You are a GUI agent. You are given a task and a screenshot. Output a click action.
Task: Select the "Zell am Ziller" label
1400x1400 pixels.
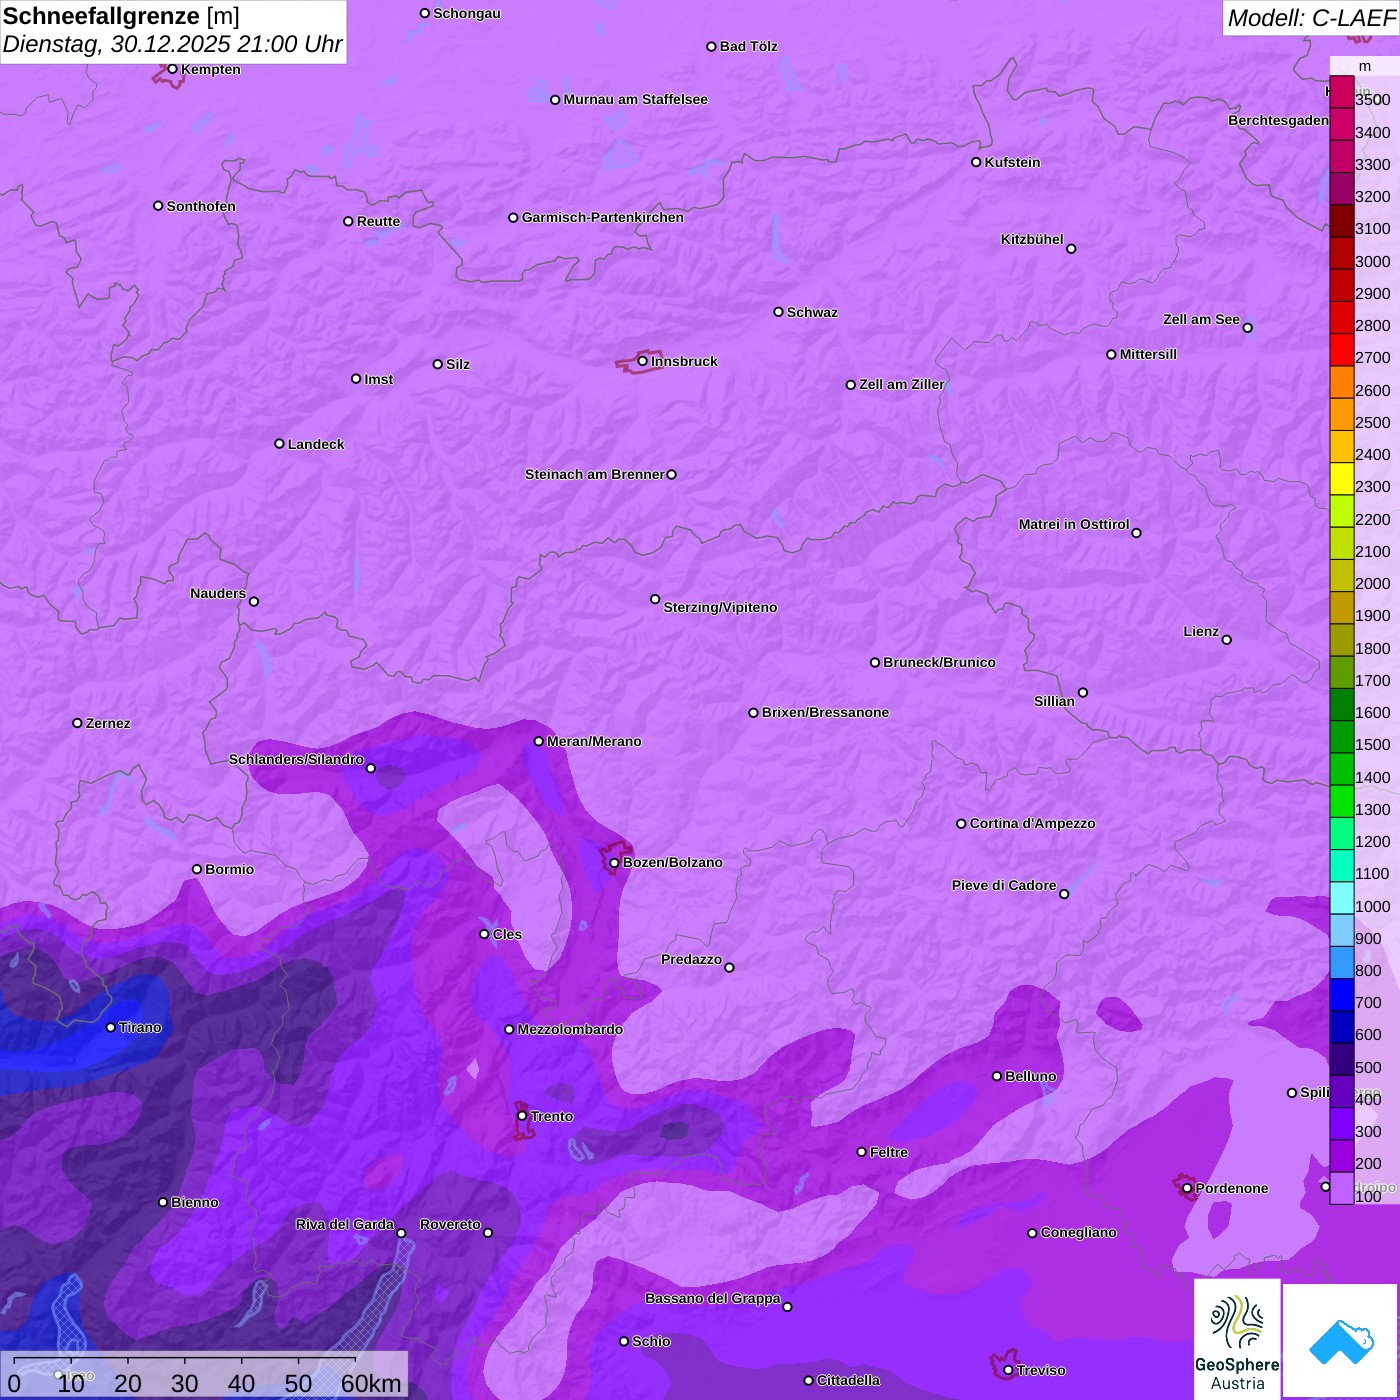point(902,384)
